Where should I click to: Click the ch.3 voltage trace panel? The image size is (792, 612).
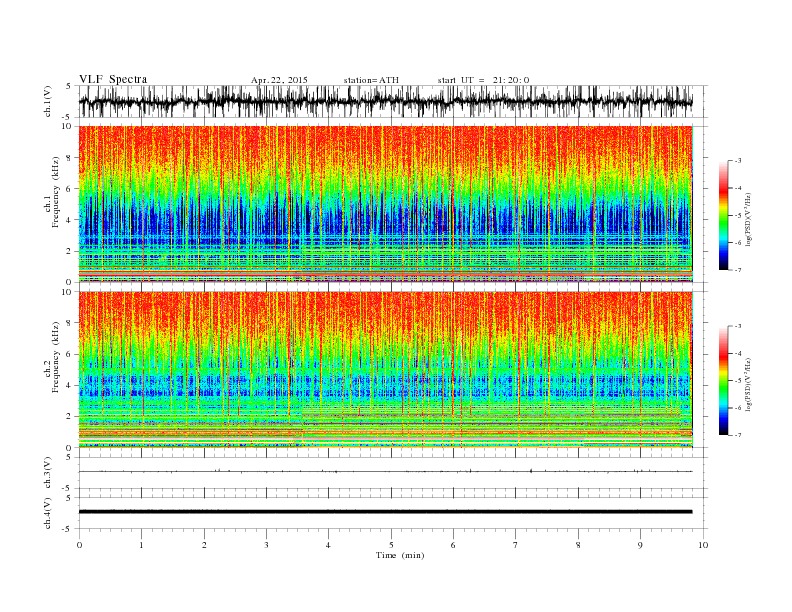click(393, 473)
